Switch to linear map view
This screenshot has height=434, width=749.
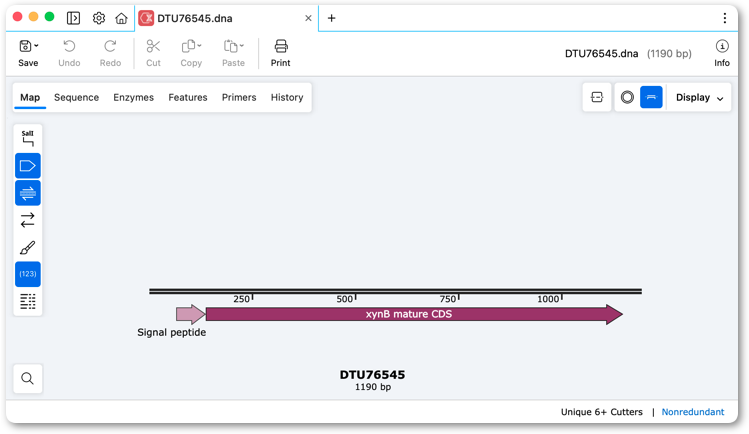pyautogui.click(x=651, y=97)
